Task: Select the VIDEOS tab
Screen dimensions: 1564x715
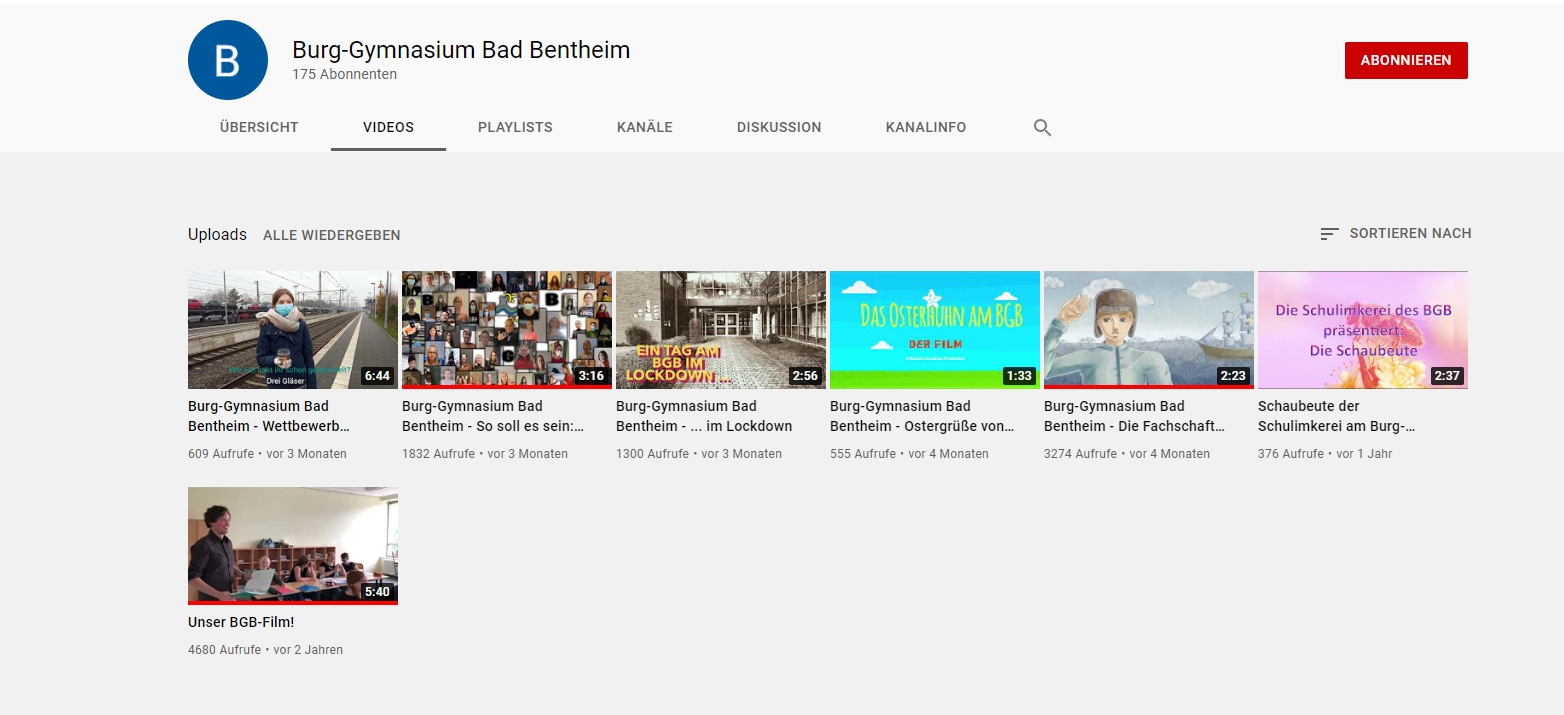Action: pyautogui.click(x=388, y=128)
